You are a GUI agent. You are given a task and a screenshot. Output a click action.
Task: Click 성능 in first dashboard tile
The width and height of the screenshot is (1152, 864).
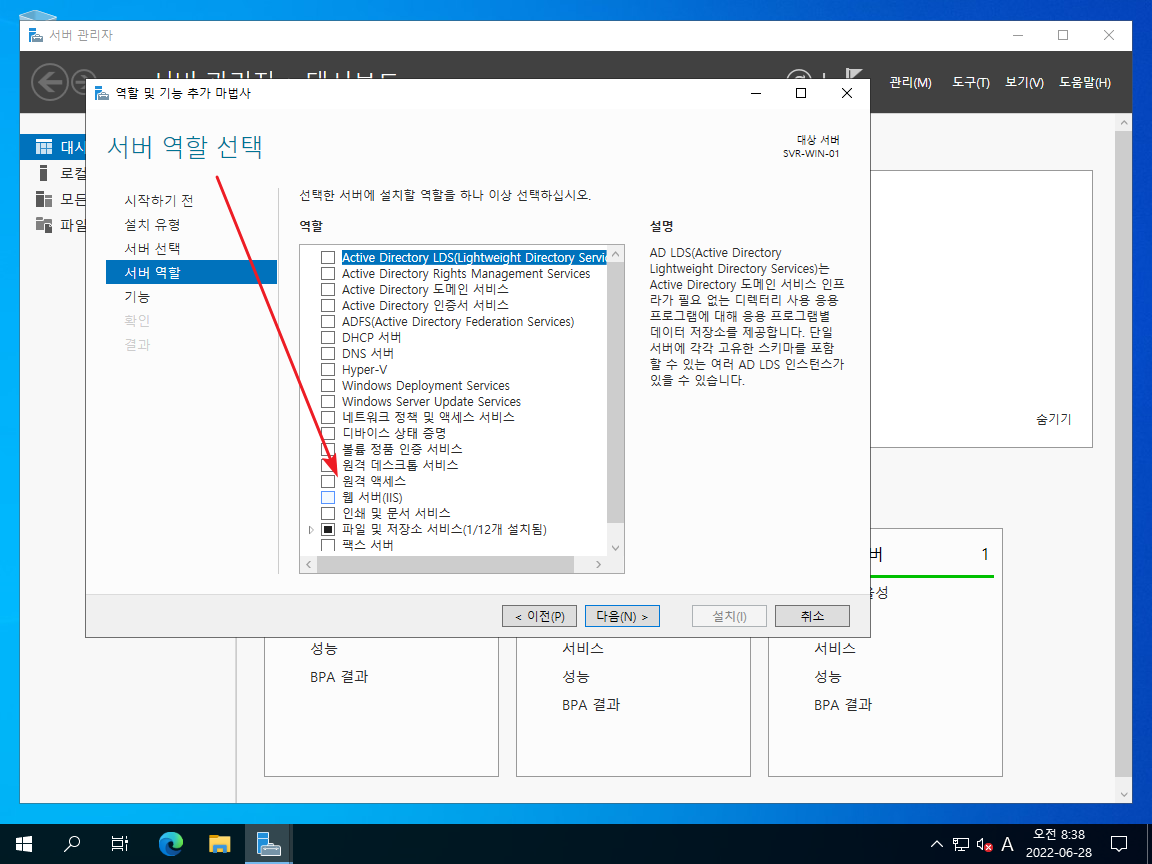click(x=324, y=649)
